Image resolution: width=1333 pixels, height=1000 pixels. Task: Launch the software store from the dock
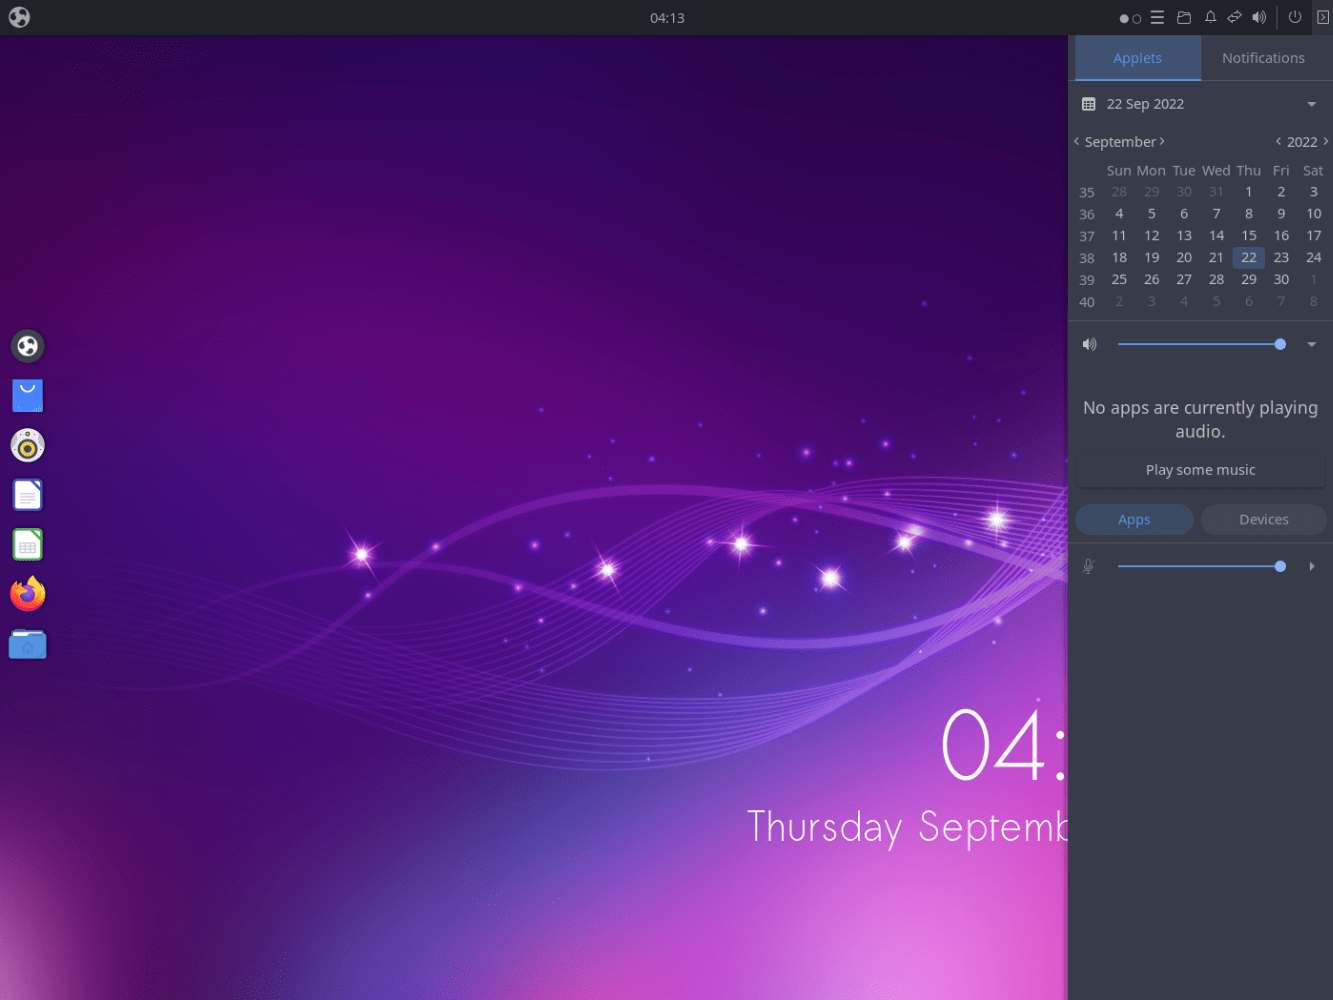tap(27, 395)
